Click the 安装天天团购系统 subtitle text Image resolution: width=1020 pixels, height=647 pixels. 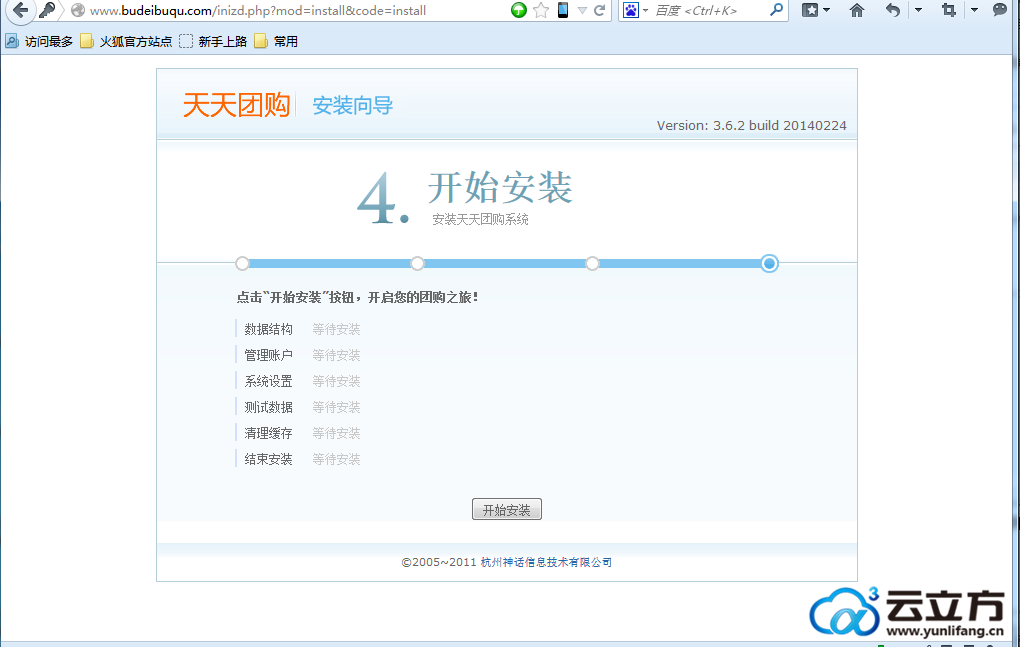480,220
